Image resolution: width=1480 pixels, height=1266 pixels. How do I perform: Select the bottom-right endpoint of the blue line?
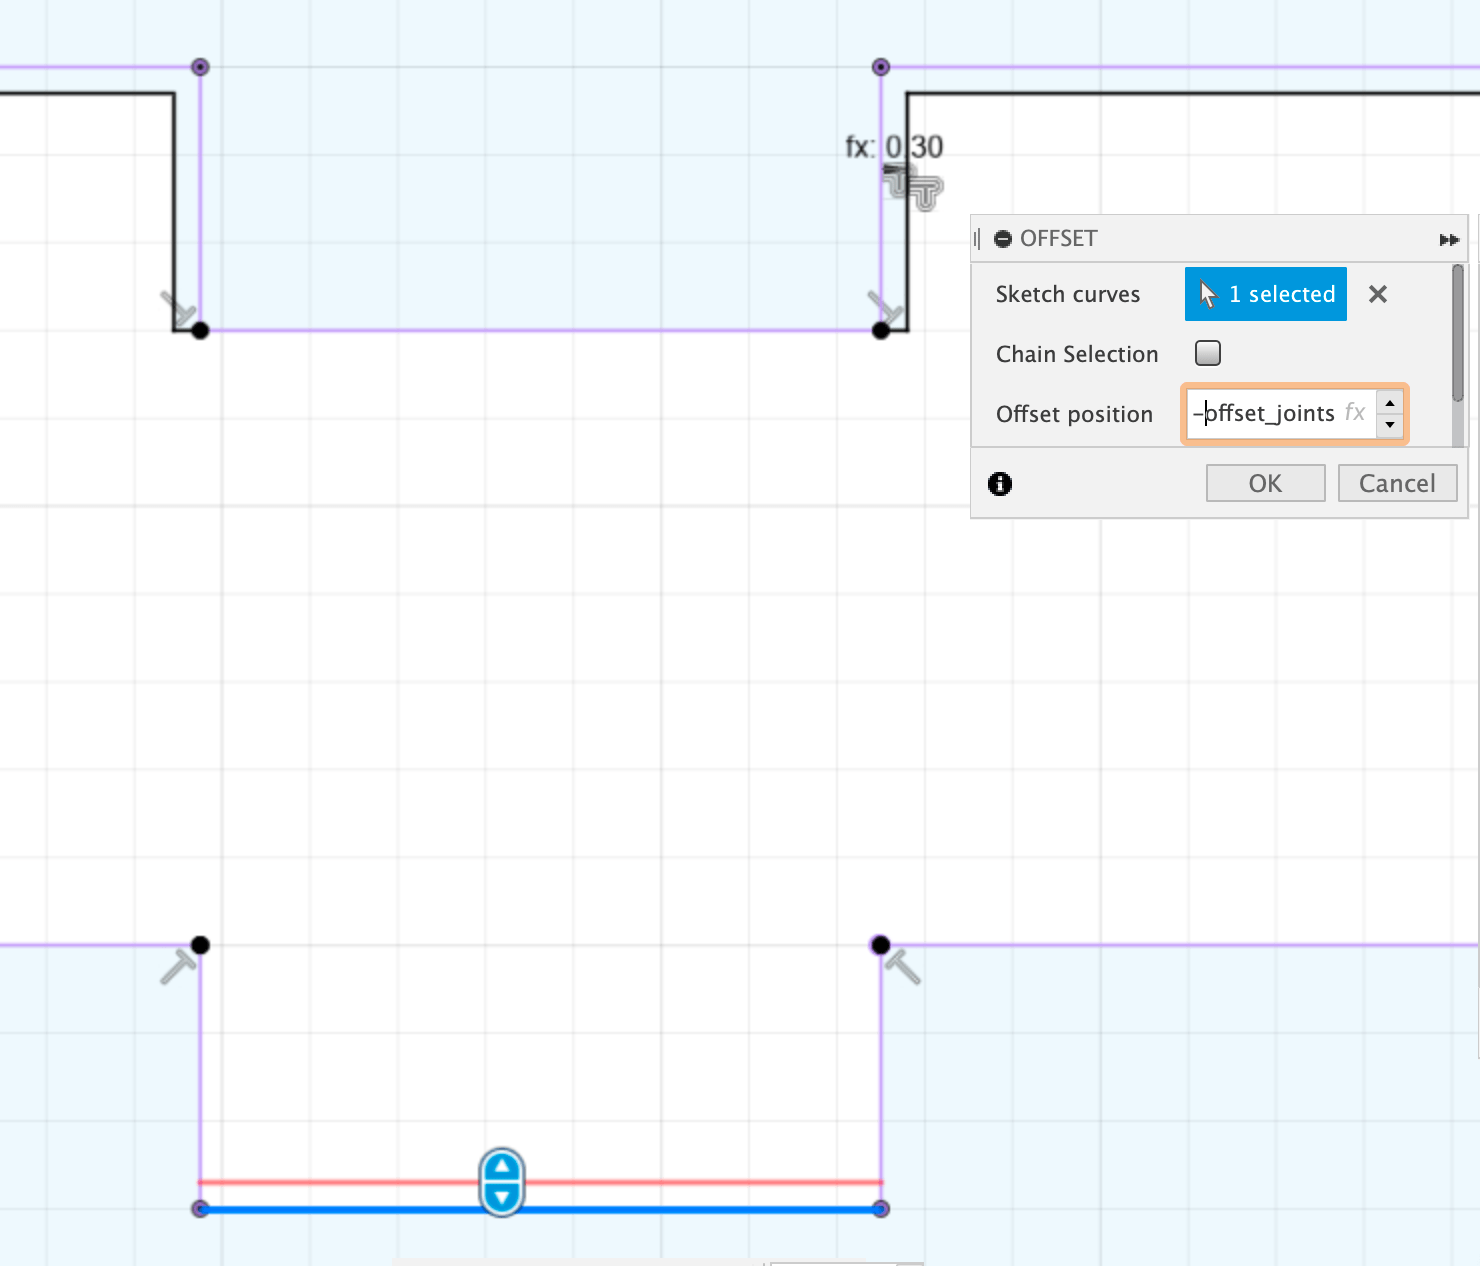881,1209
